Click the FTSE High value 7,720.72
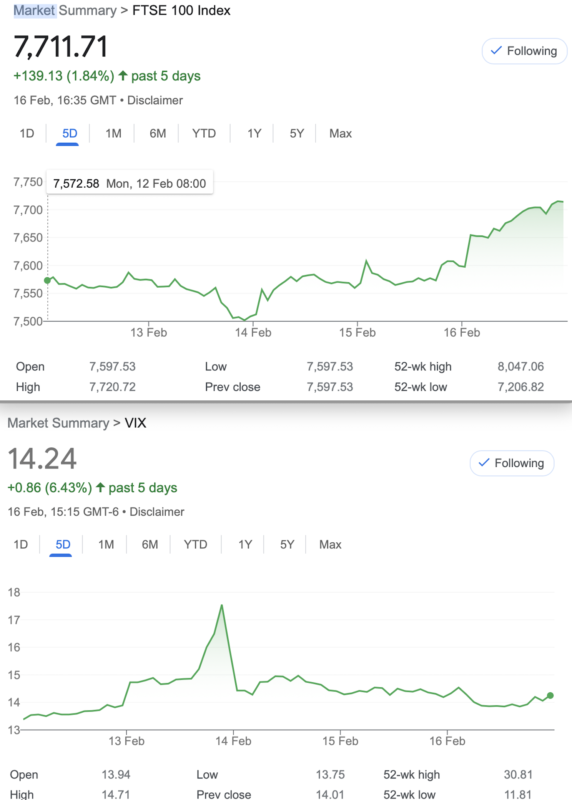This screenshot has width=572, height=800. pos(112,387)
